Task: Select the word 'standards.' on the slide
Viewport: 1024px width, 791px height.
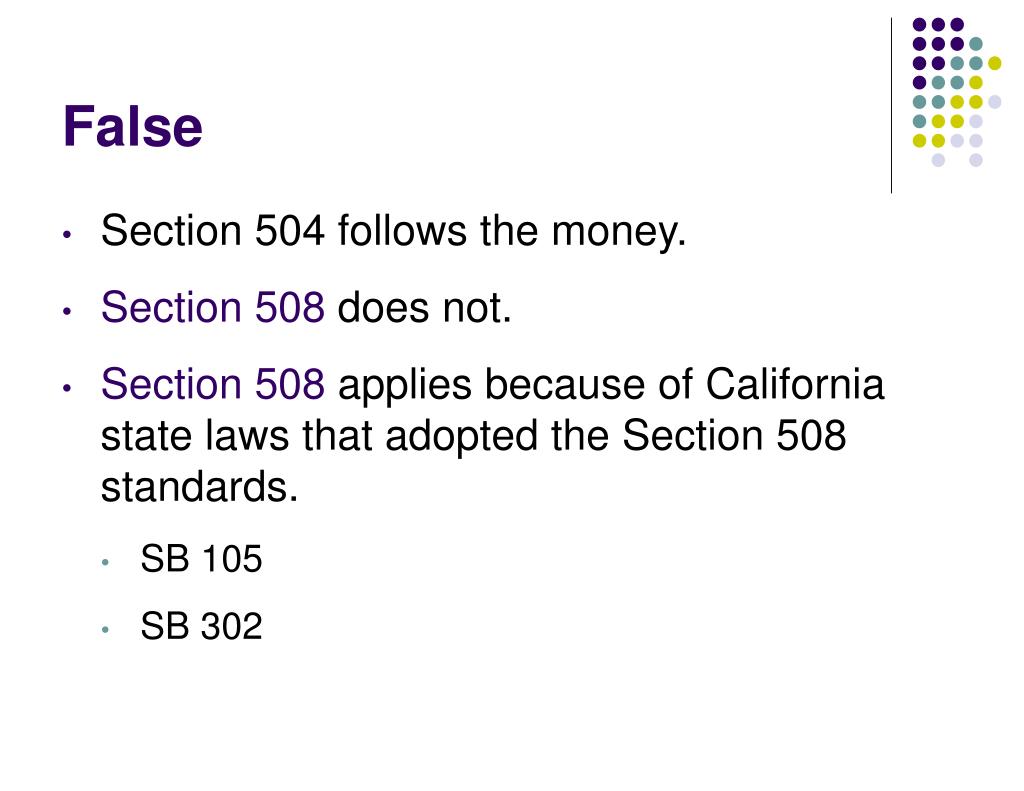Action: [199, 487]
